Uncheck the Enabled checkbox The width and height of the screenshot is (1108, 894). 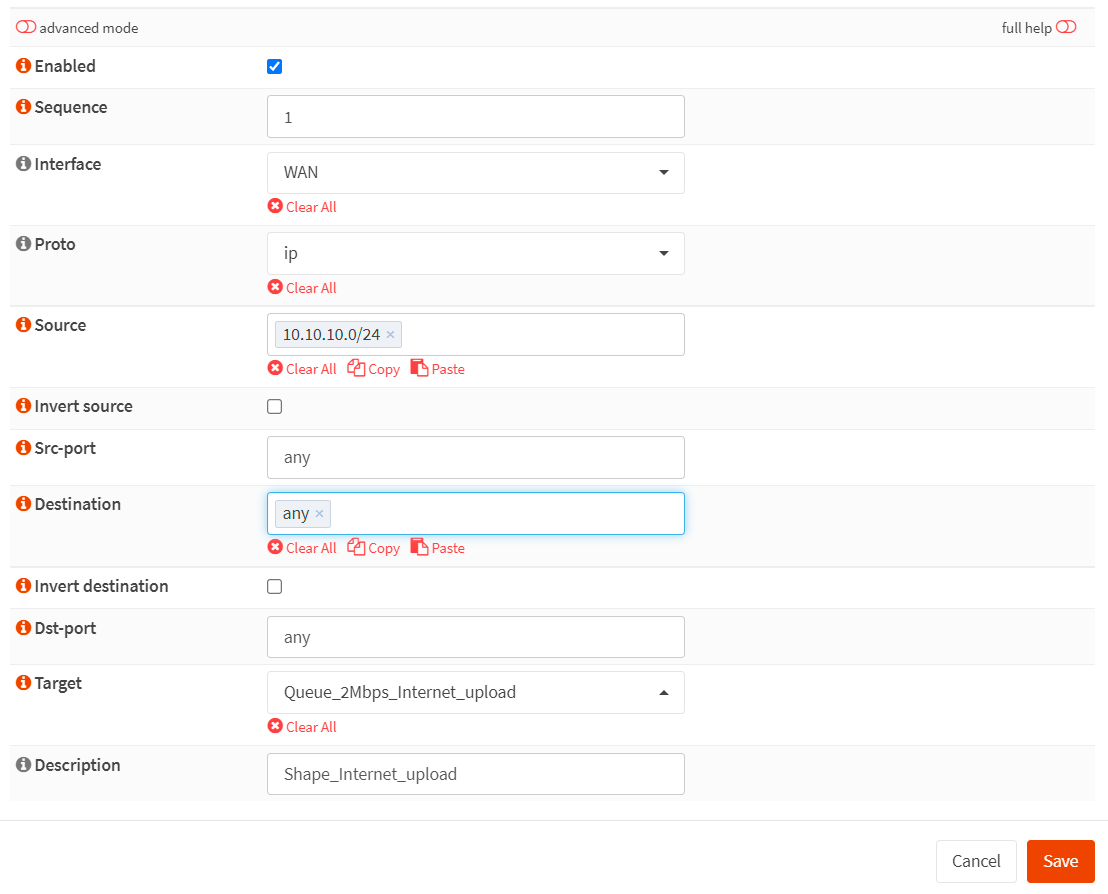[275, 67]
